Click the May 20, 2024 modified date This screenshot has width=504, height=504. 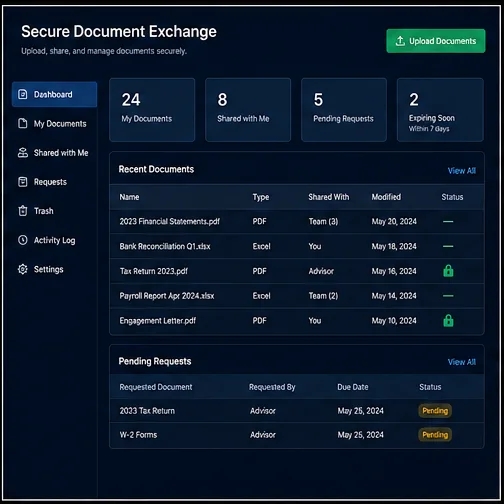(x=394, y=221)
